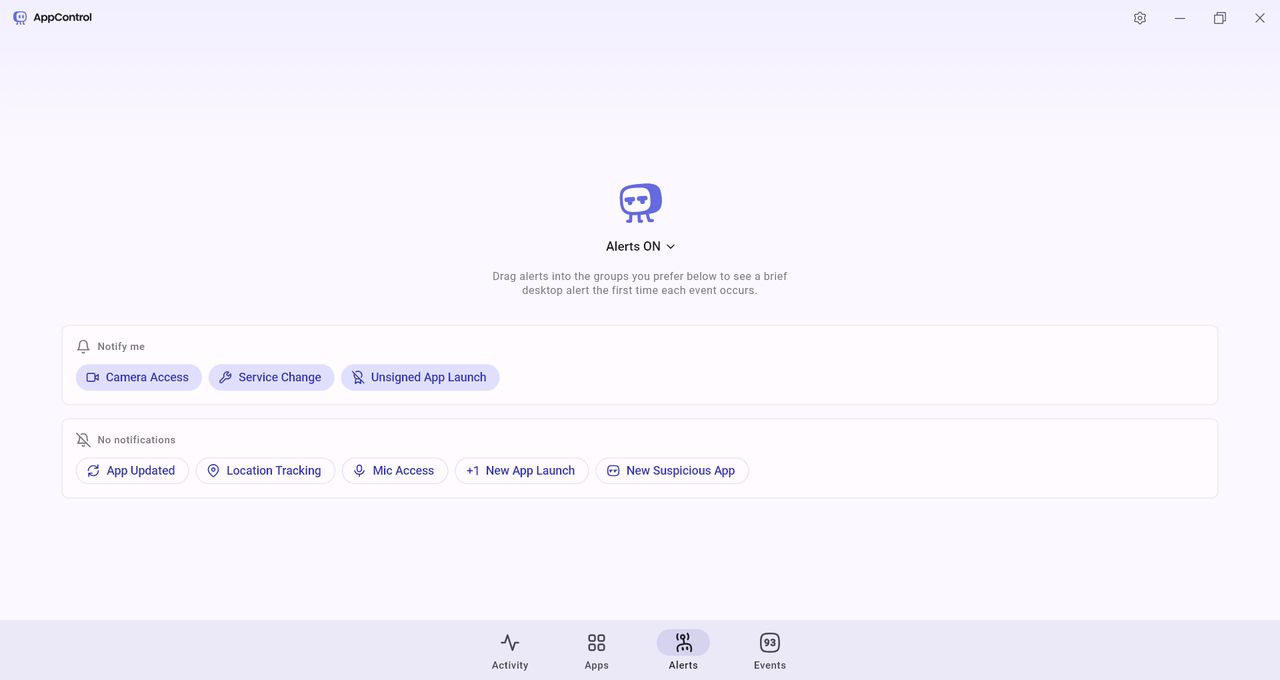Click the robot face icon on New Suspicious App

(613, 471)
